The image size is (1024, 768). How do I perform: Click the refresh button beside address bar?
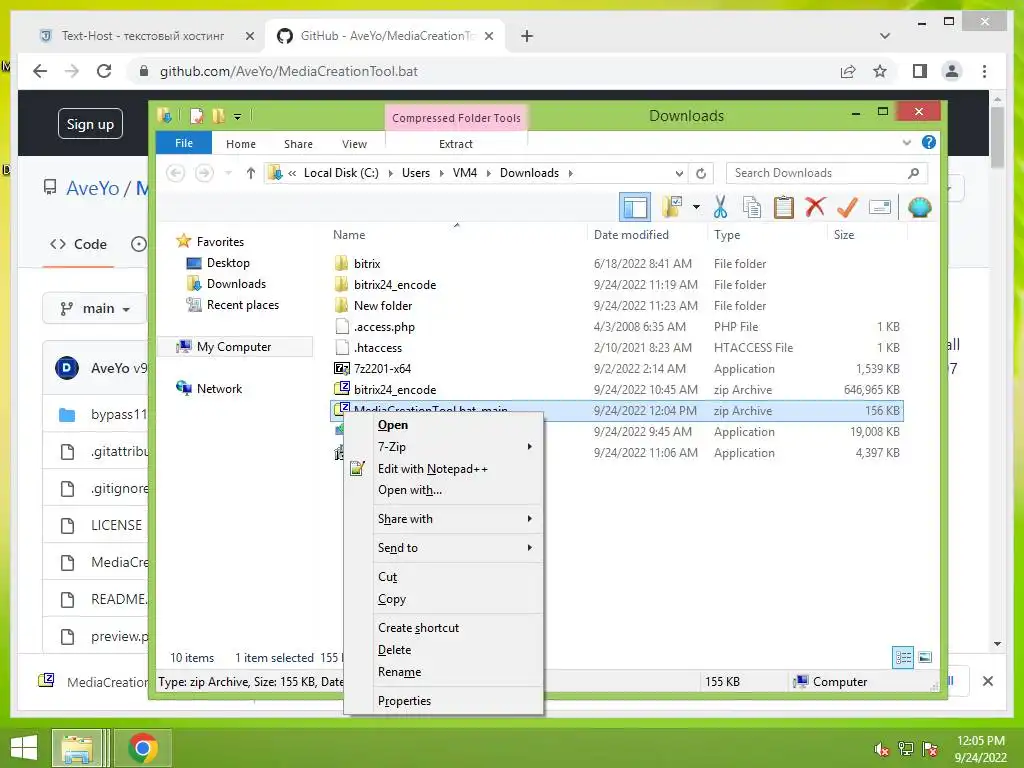pyautogui.click(x=701, y=173)
